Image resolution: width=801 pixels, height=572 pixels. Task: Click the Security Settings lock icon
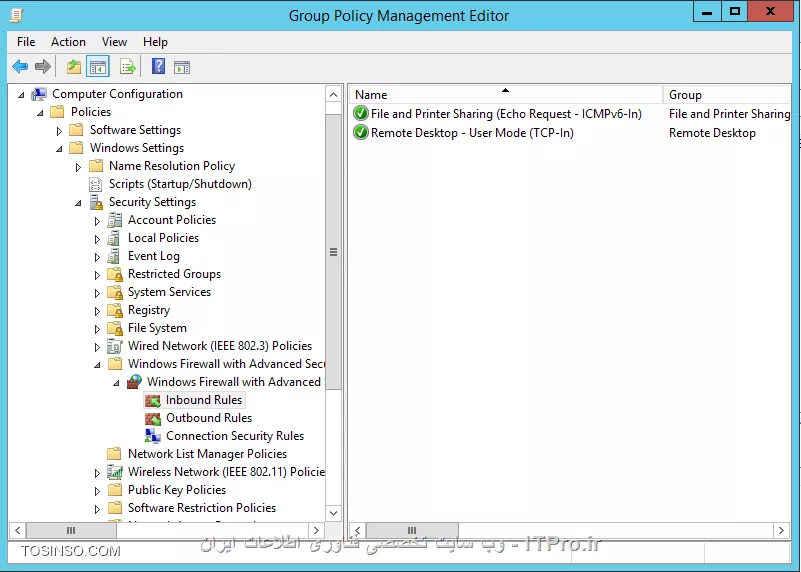pyautogui.click(x=96, y=202)
